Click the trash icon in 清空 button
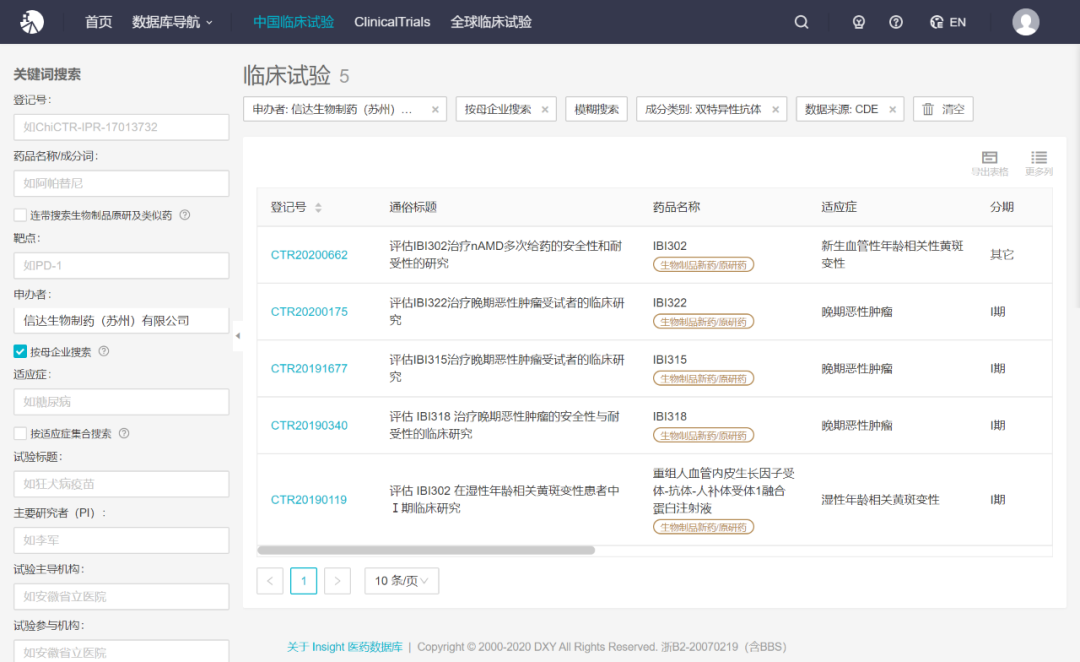Viewport: 1080px width, 662px height. point(928,109)
